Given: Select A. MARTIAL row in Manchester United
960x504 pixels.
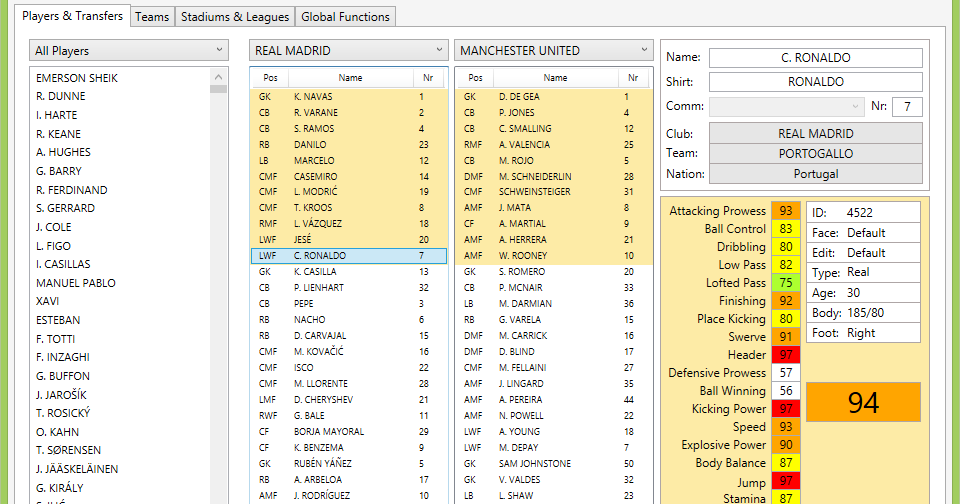Looking at the screenshot, I should 554,224.
